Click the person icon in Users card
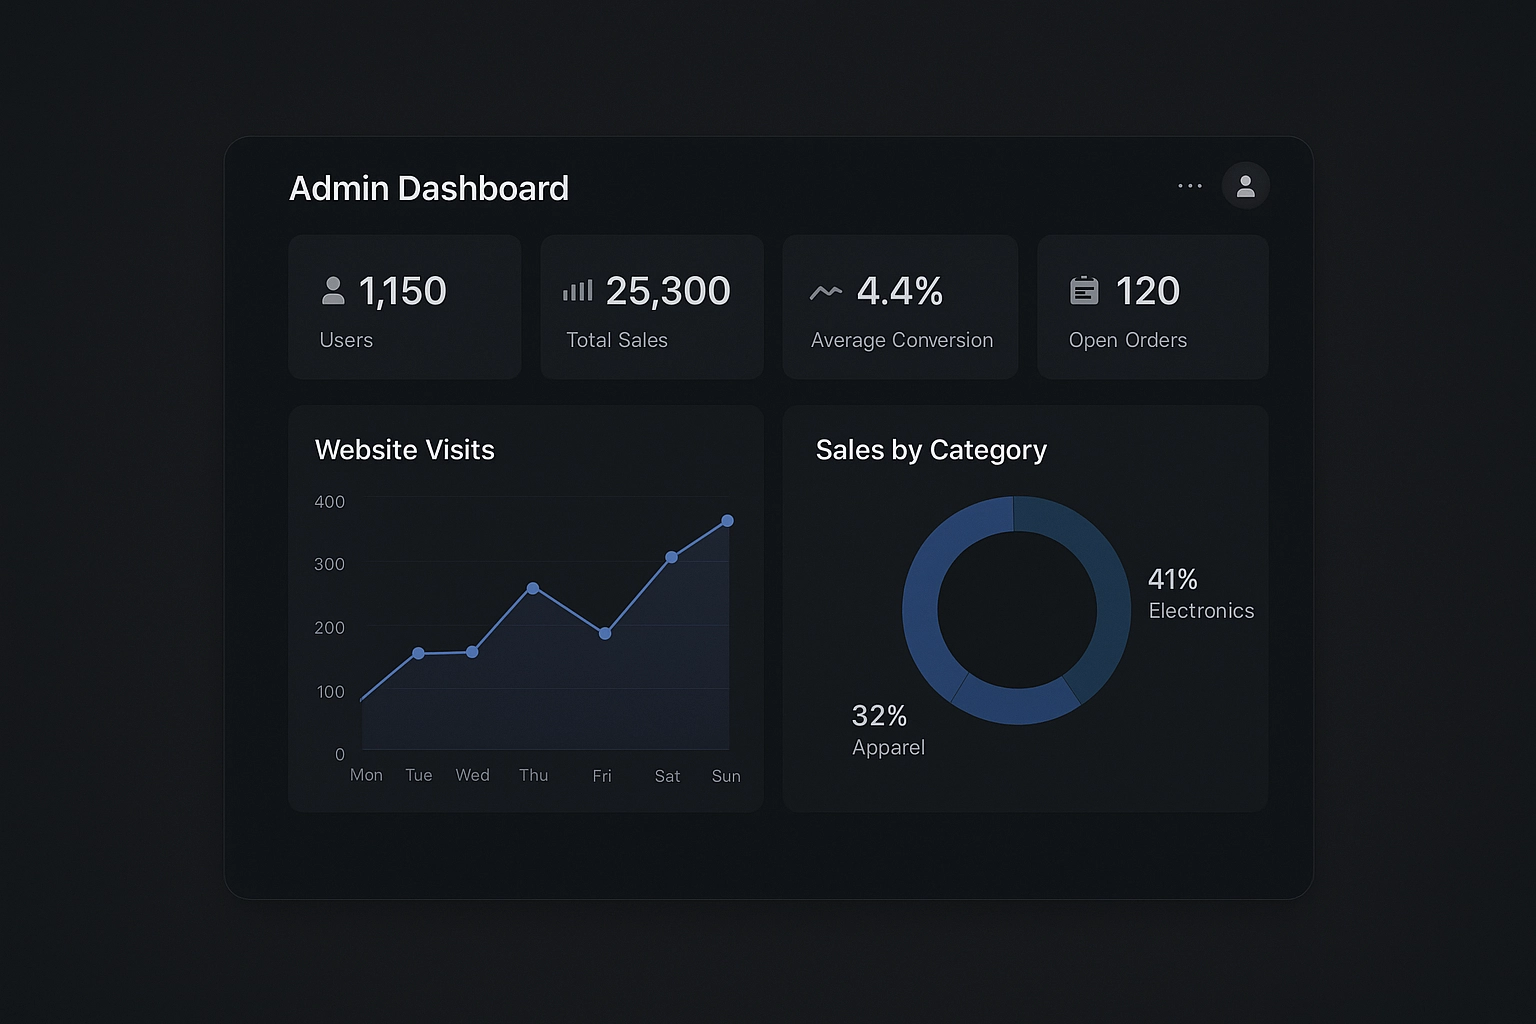Viewport: 1536px width, 1024px height. 333,291
